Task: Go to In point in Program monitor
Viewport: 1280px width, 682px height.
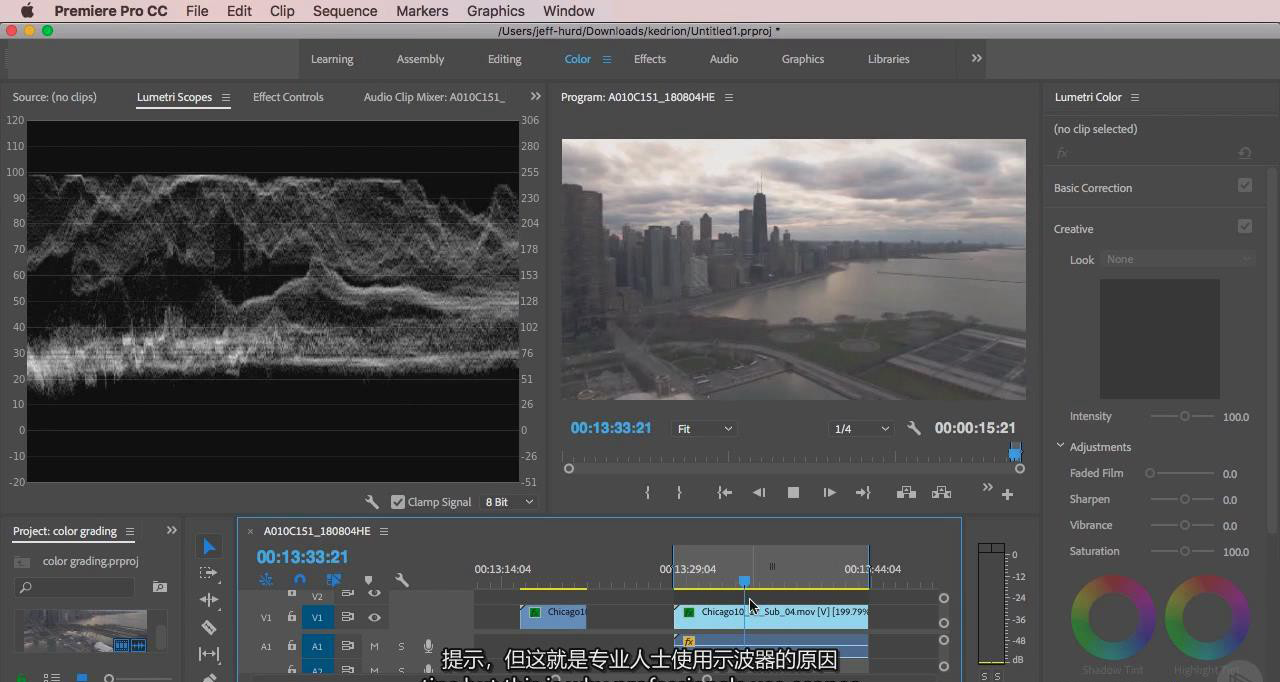Action: coord(725,493)
